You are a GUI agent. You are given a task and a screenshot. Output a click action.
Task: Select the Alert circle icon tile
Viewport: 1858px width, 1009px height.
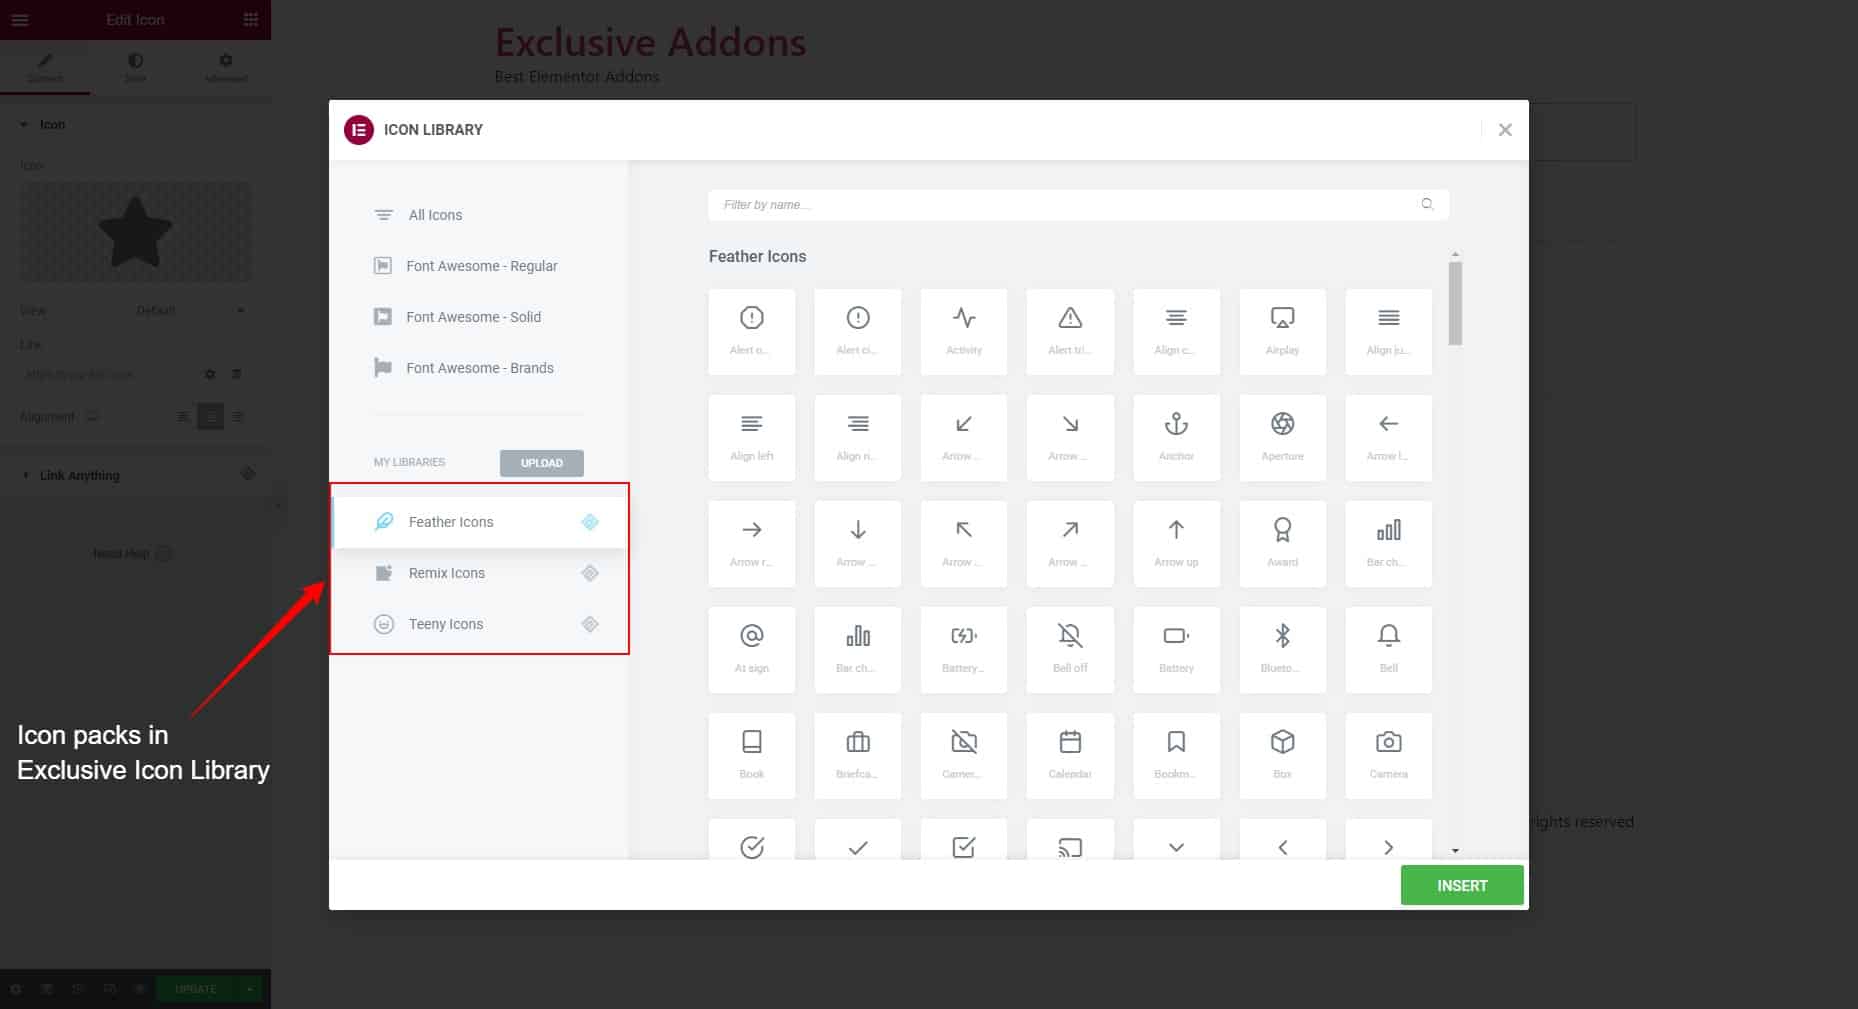click(858, 332)
